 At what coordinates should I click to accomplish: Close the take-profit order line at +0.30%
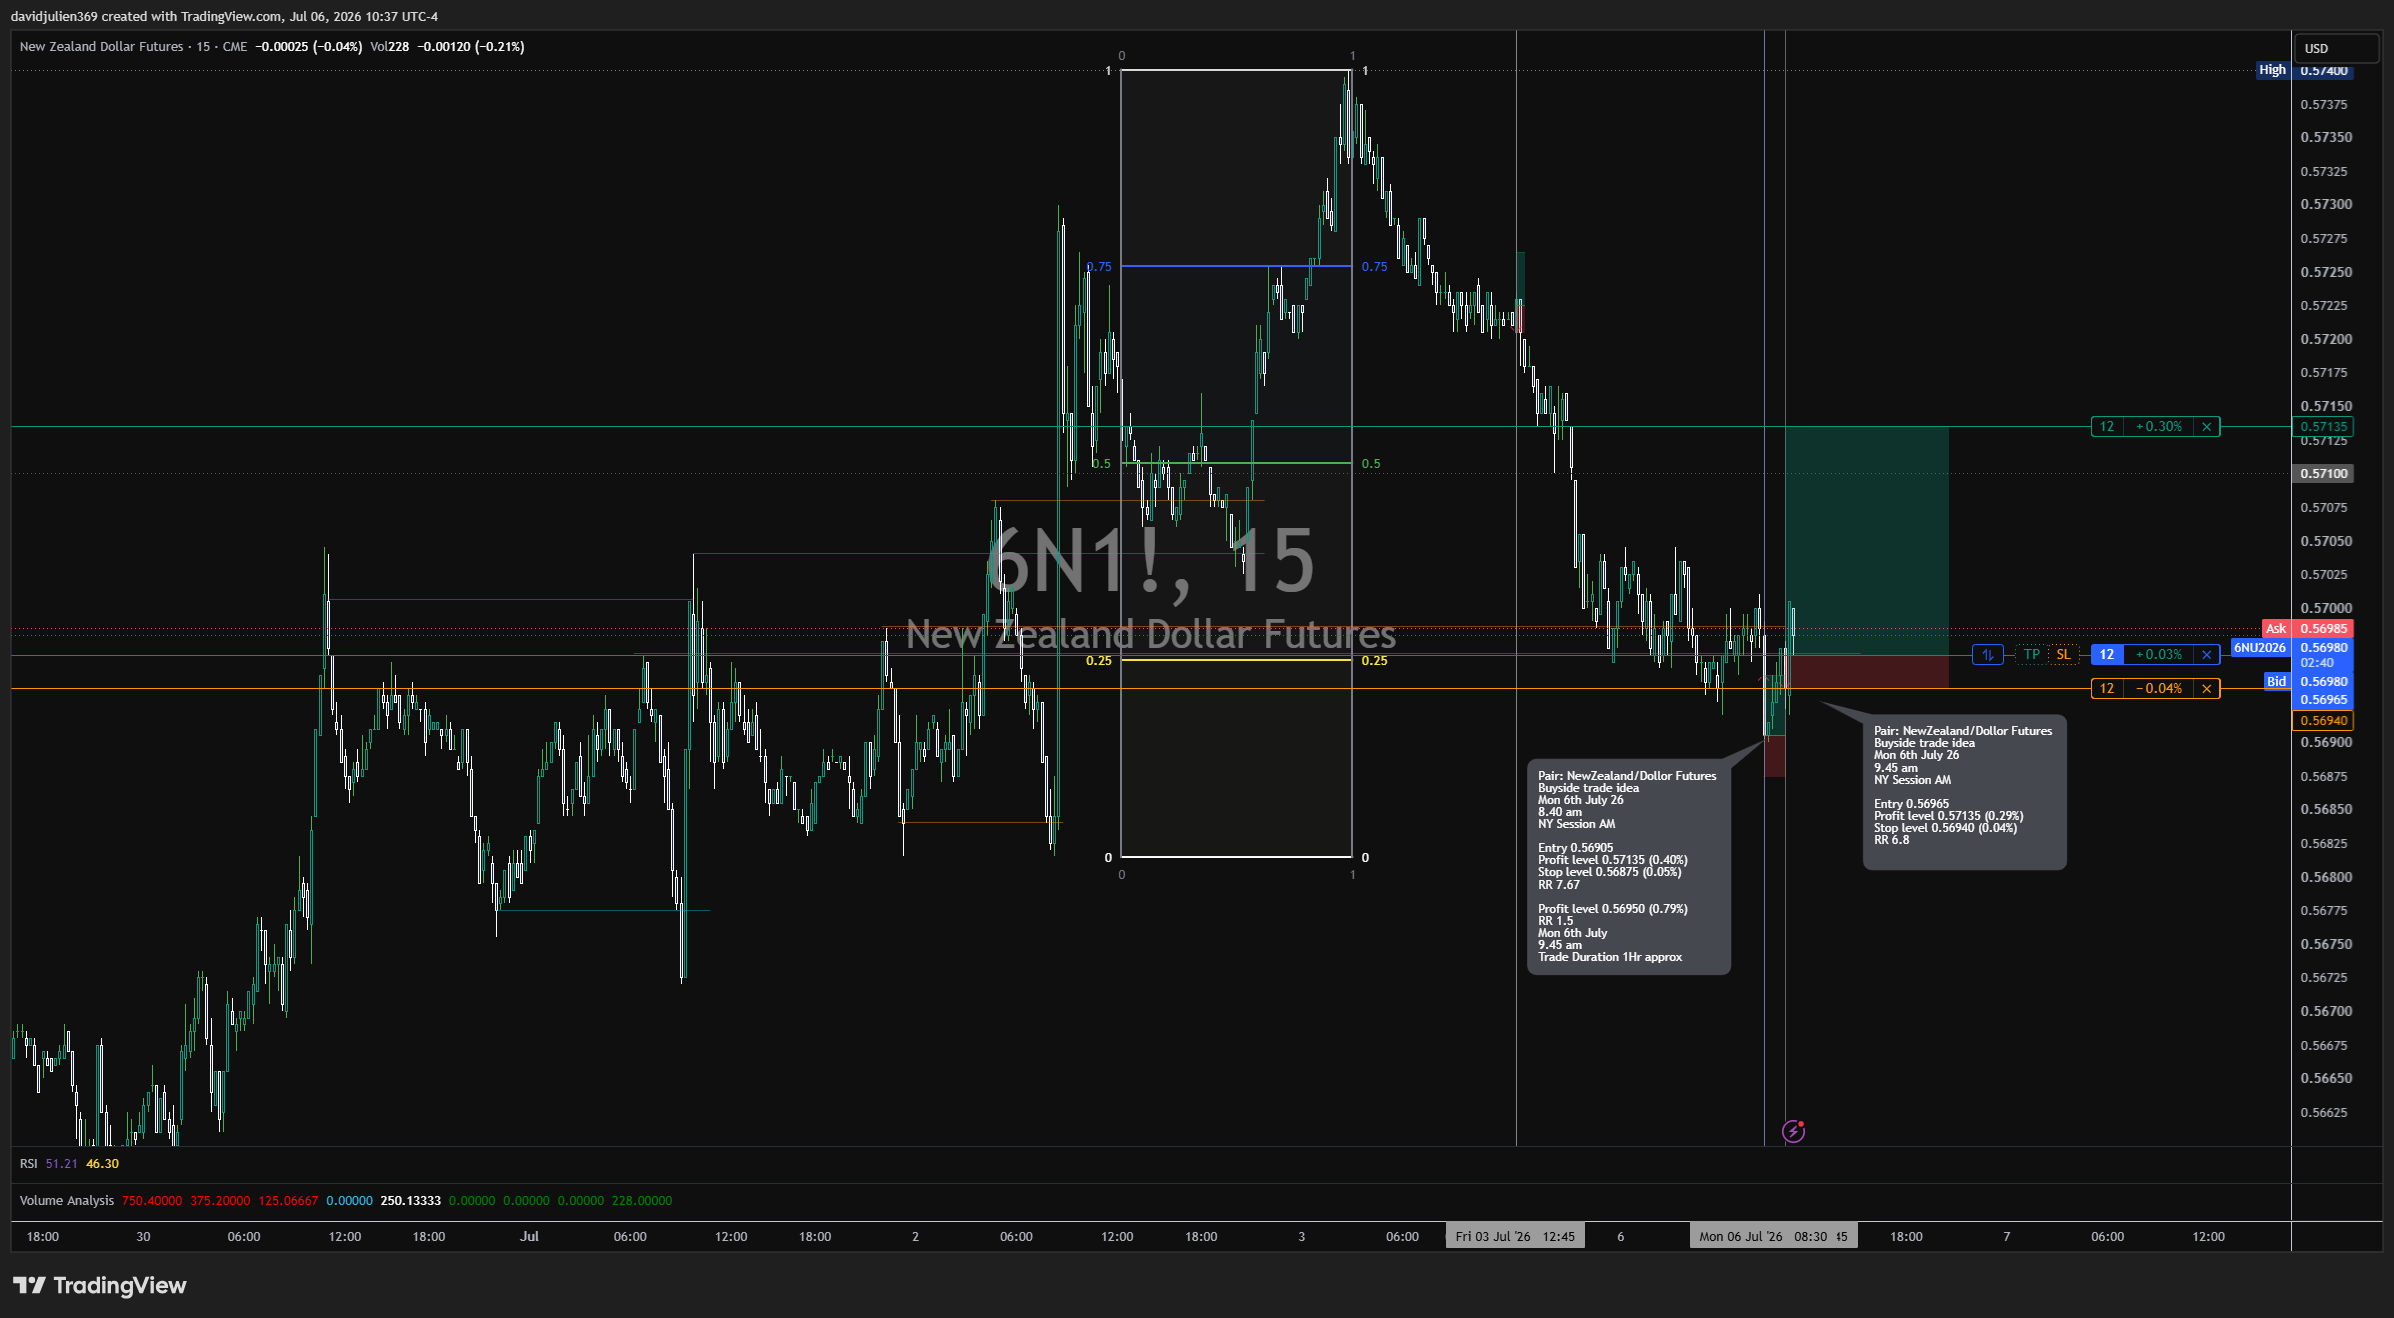[2207, 427]
